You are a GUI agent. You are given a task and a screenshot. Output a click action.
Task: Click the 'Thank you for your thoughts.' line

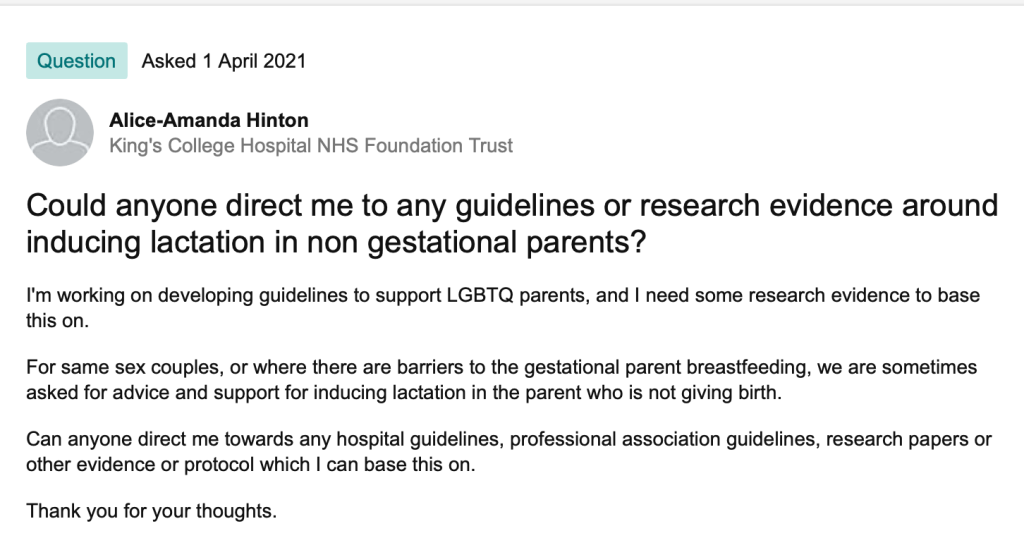tap(151, 511)
